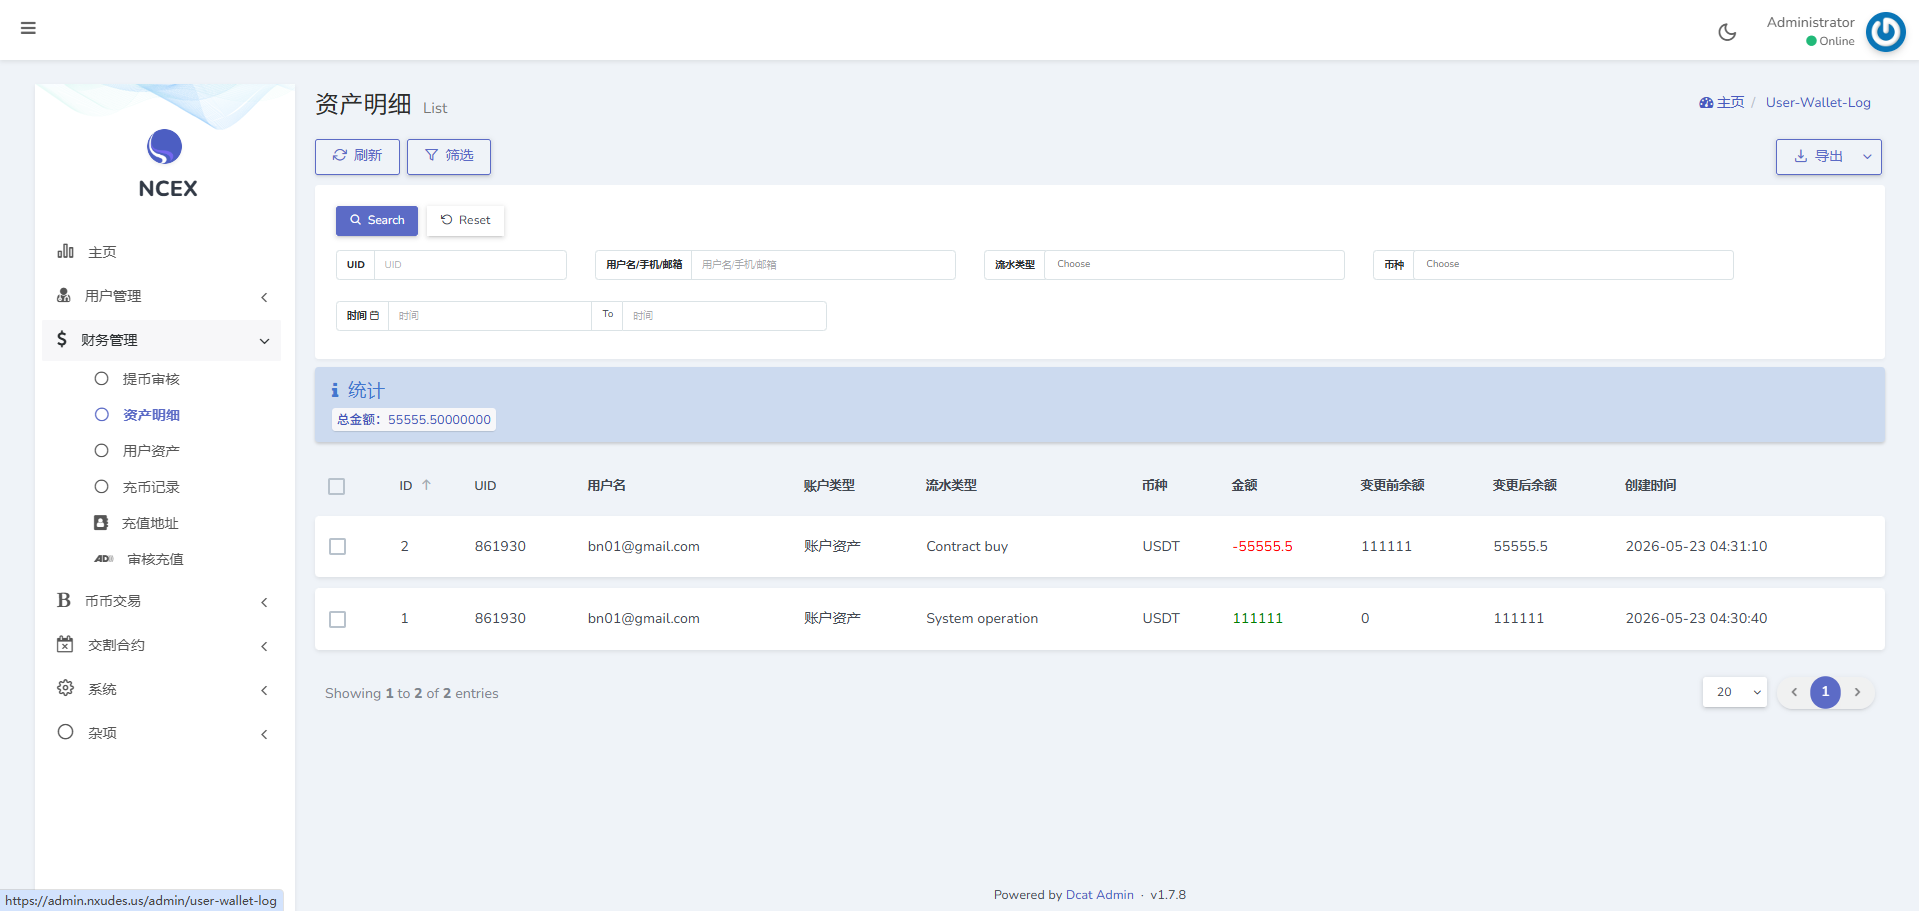This screenshot has height=911, width=1919.
Task: Open 充币记录 in the sidebar
Action: coord(151,487)
